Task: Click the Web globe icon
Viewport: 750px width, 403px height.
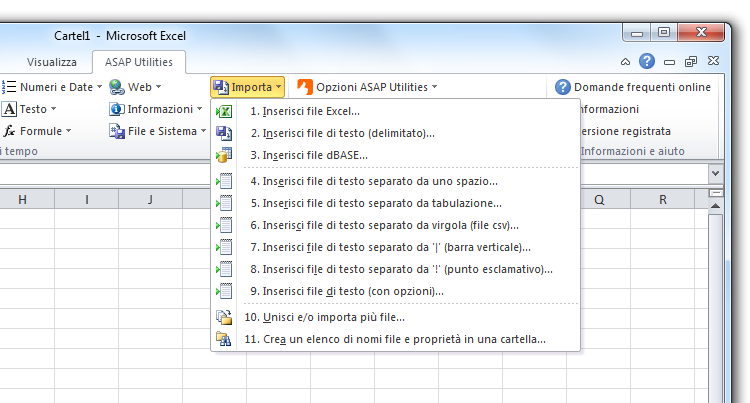Action: (x=117, y=87)
